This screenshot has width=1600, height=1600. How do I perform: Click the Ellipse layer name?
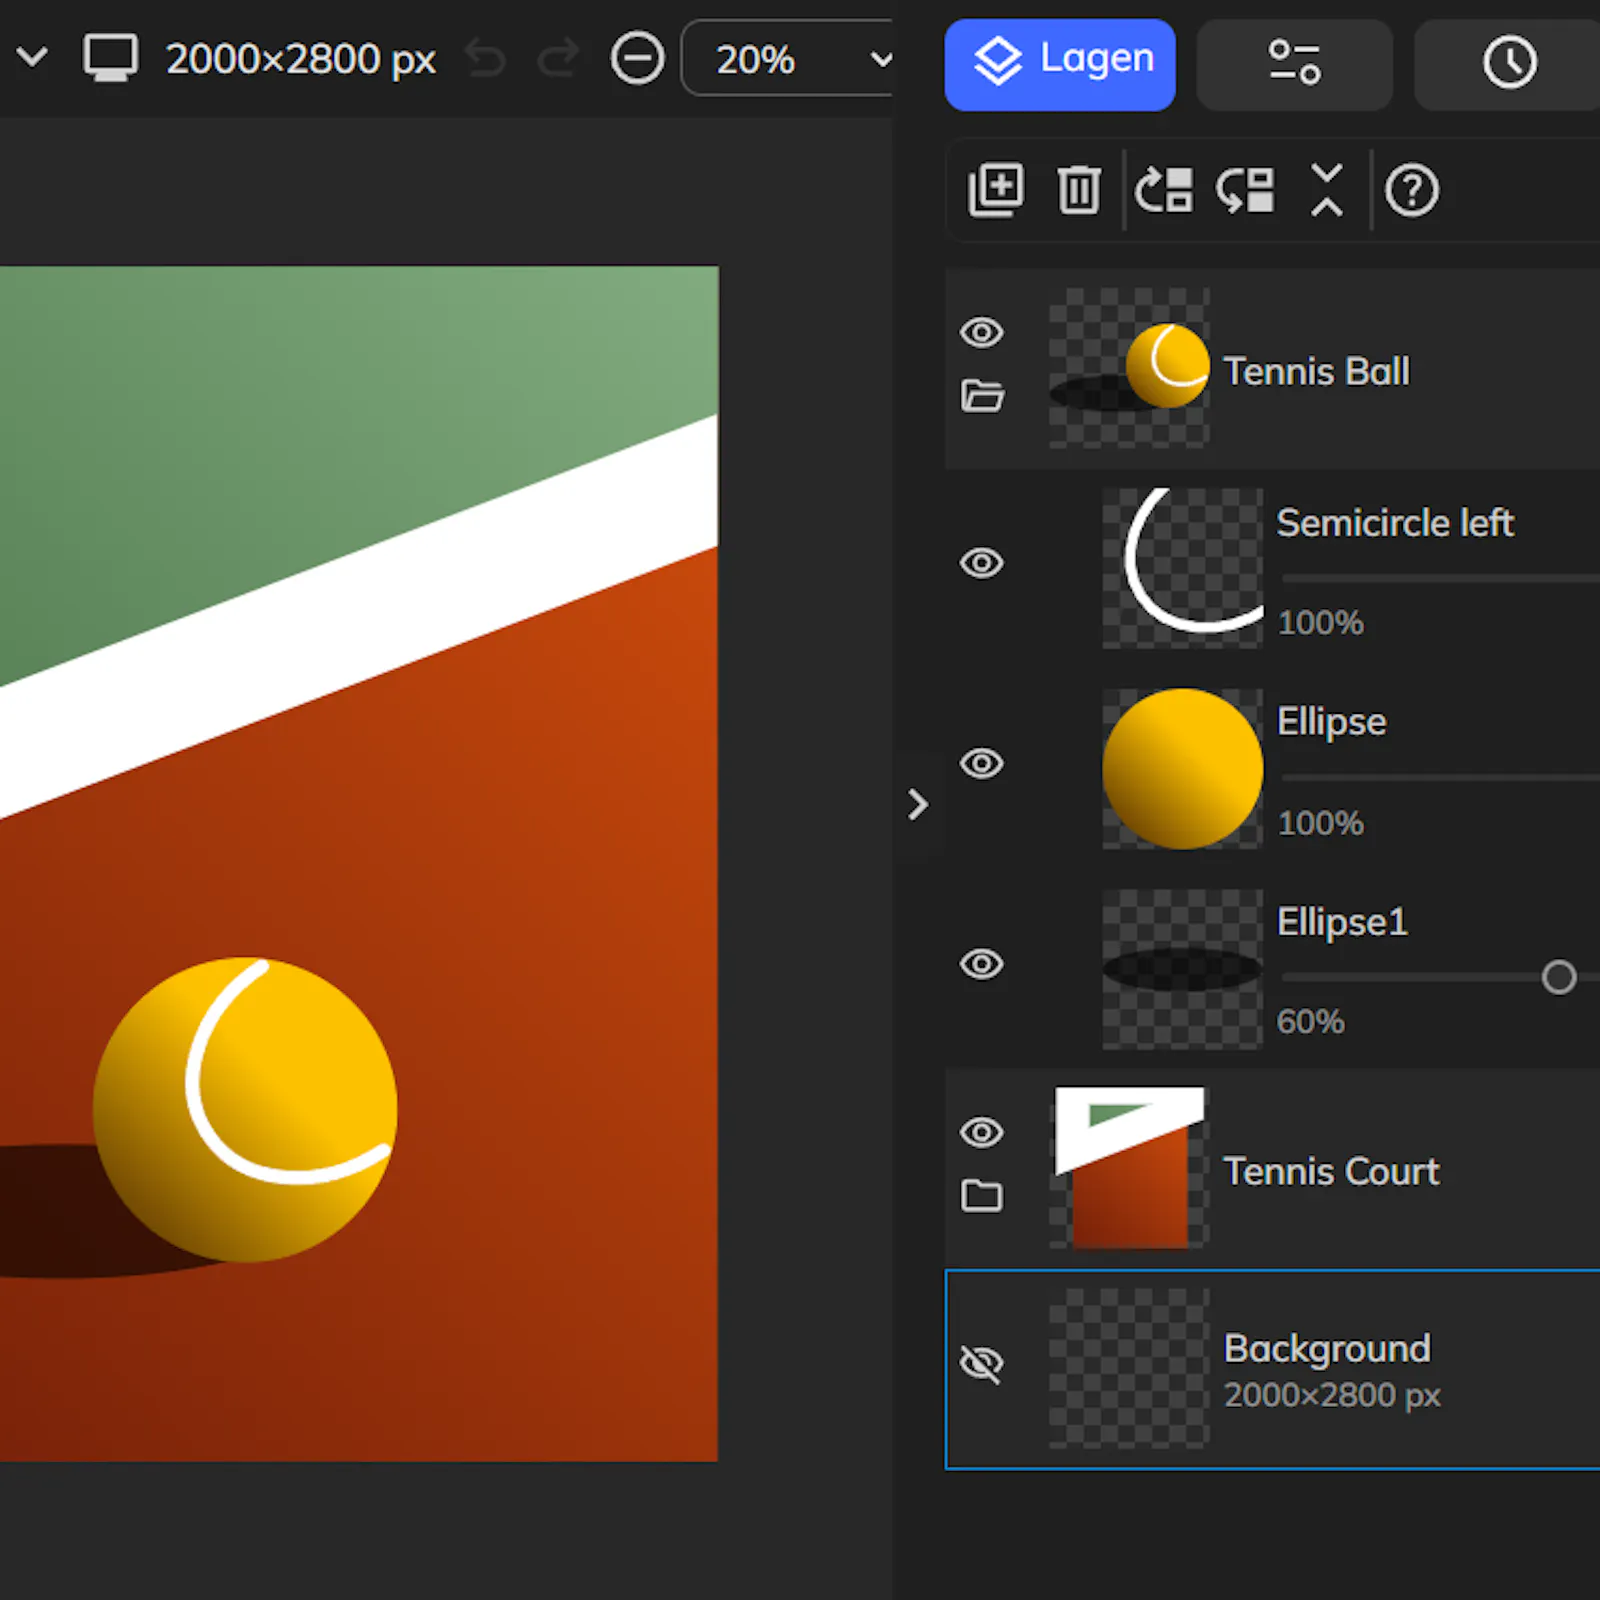pyautogui.click(x=1331, y=722)
